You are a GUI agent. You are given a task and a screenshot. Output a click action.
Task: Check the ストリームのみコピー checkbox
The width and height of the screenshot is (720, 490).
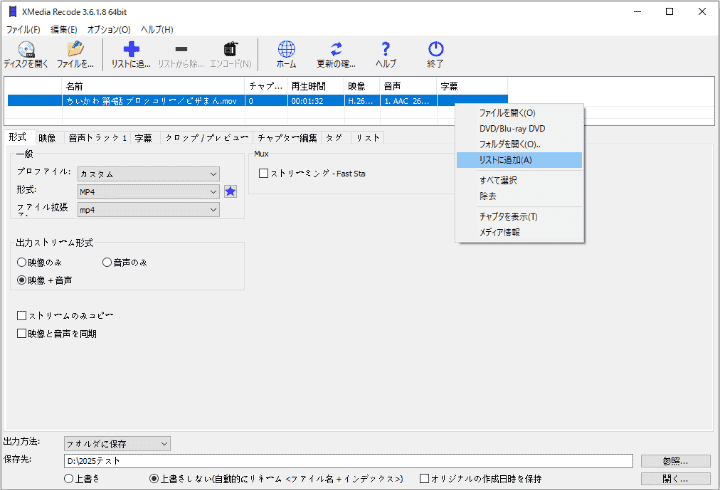pos(22,316)
